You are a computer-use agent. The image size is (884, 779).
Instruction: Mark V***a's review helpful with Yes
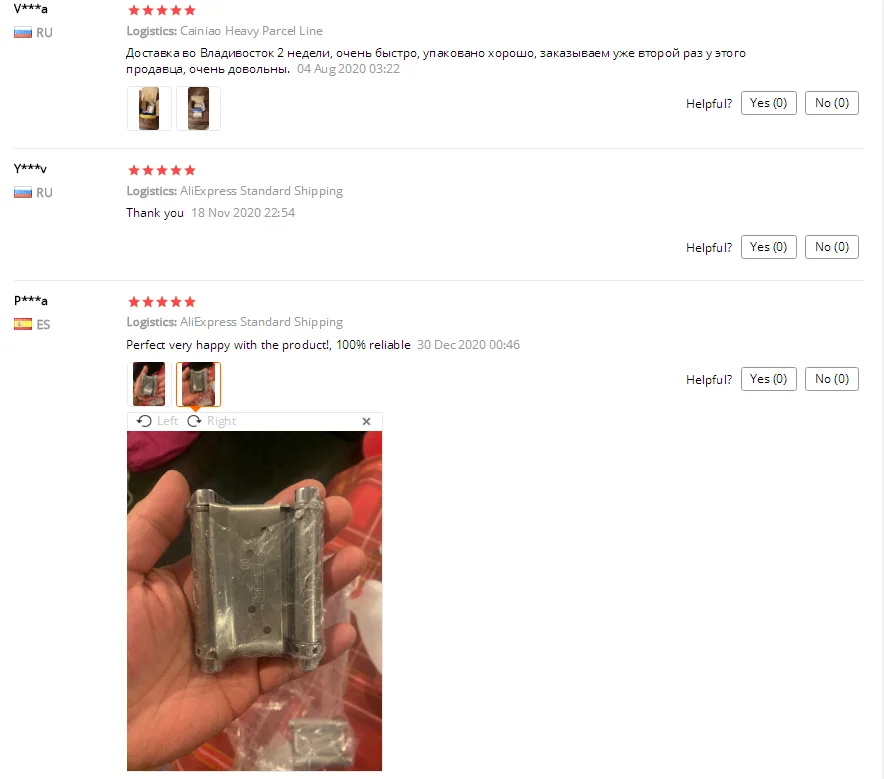pos(768,103)
